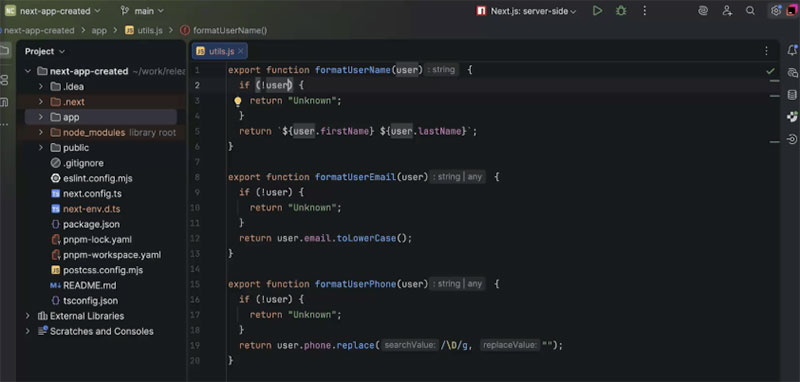Screen dimensions: 800x382
Task: Select pnpm-lock.yaml in project tree
Action: point(91,240)
